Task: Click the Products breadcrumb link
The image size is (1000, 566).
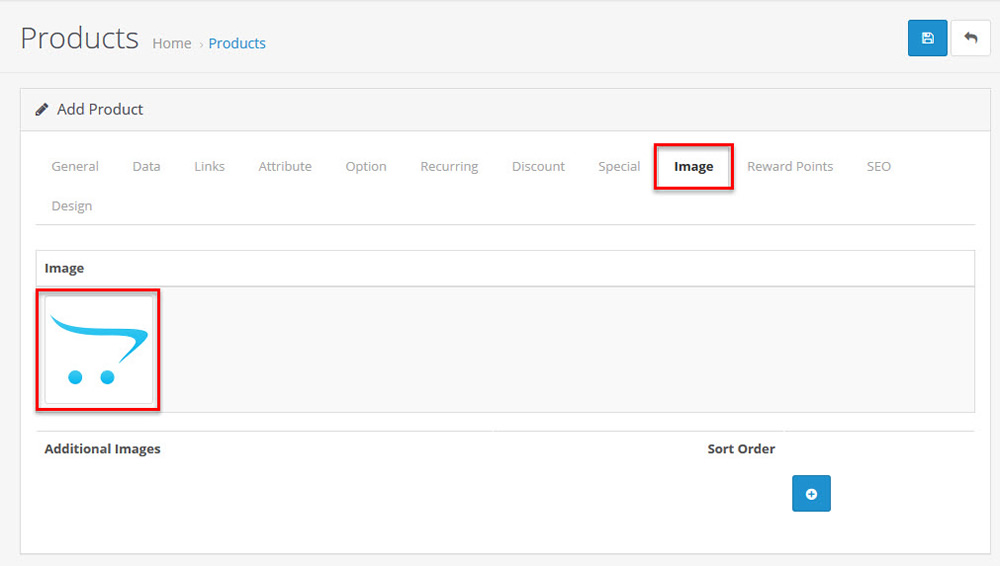Action: pyautogui.click(x=237, y=44)
